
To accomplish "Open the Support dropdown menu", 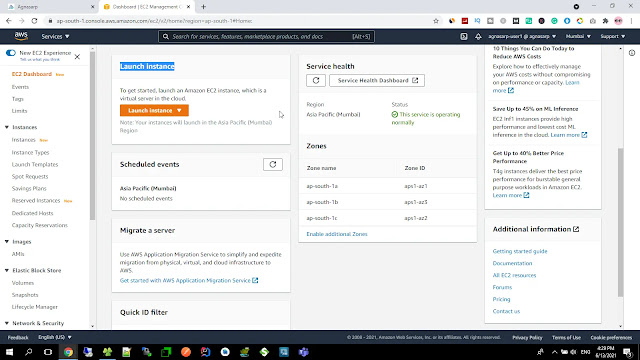I will tap(613, 36).
